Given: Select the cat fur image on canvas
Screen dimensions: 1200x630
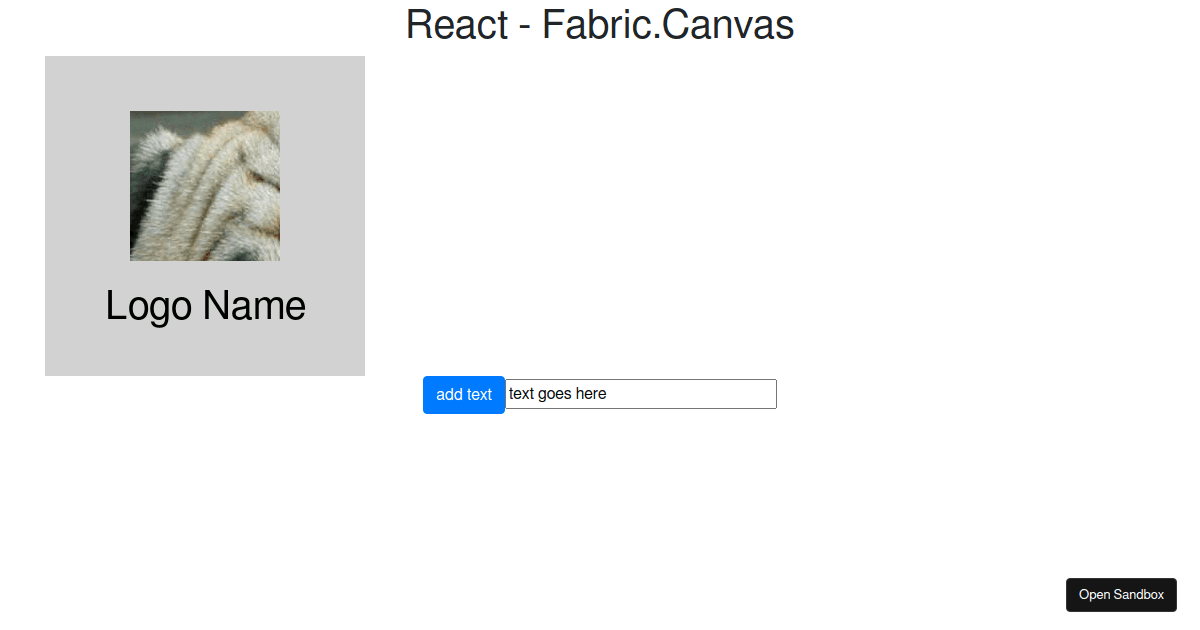Looking at the screenshot, I should click(205, 186).
